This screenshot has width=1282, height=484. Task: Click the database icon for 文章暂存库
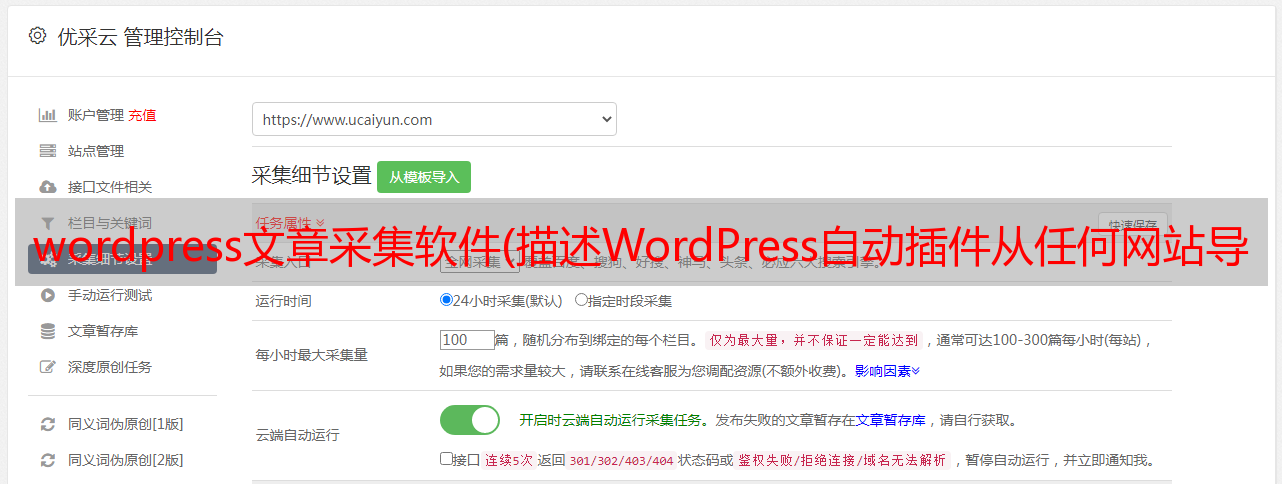click(47, 331)
